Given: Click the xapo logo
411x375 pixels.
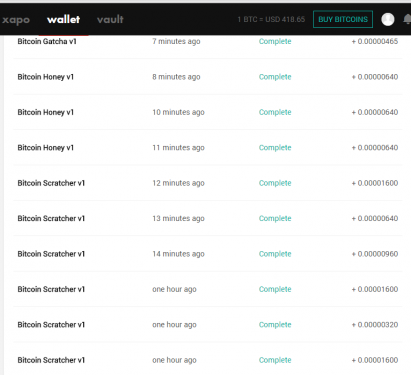Looking at the screenshot, I should pos(16,20).
